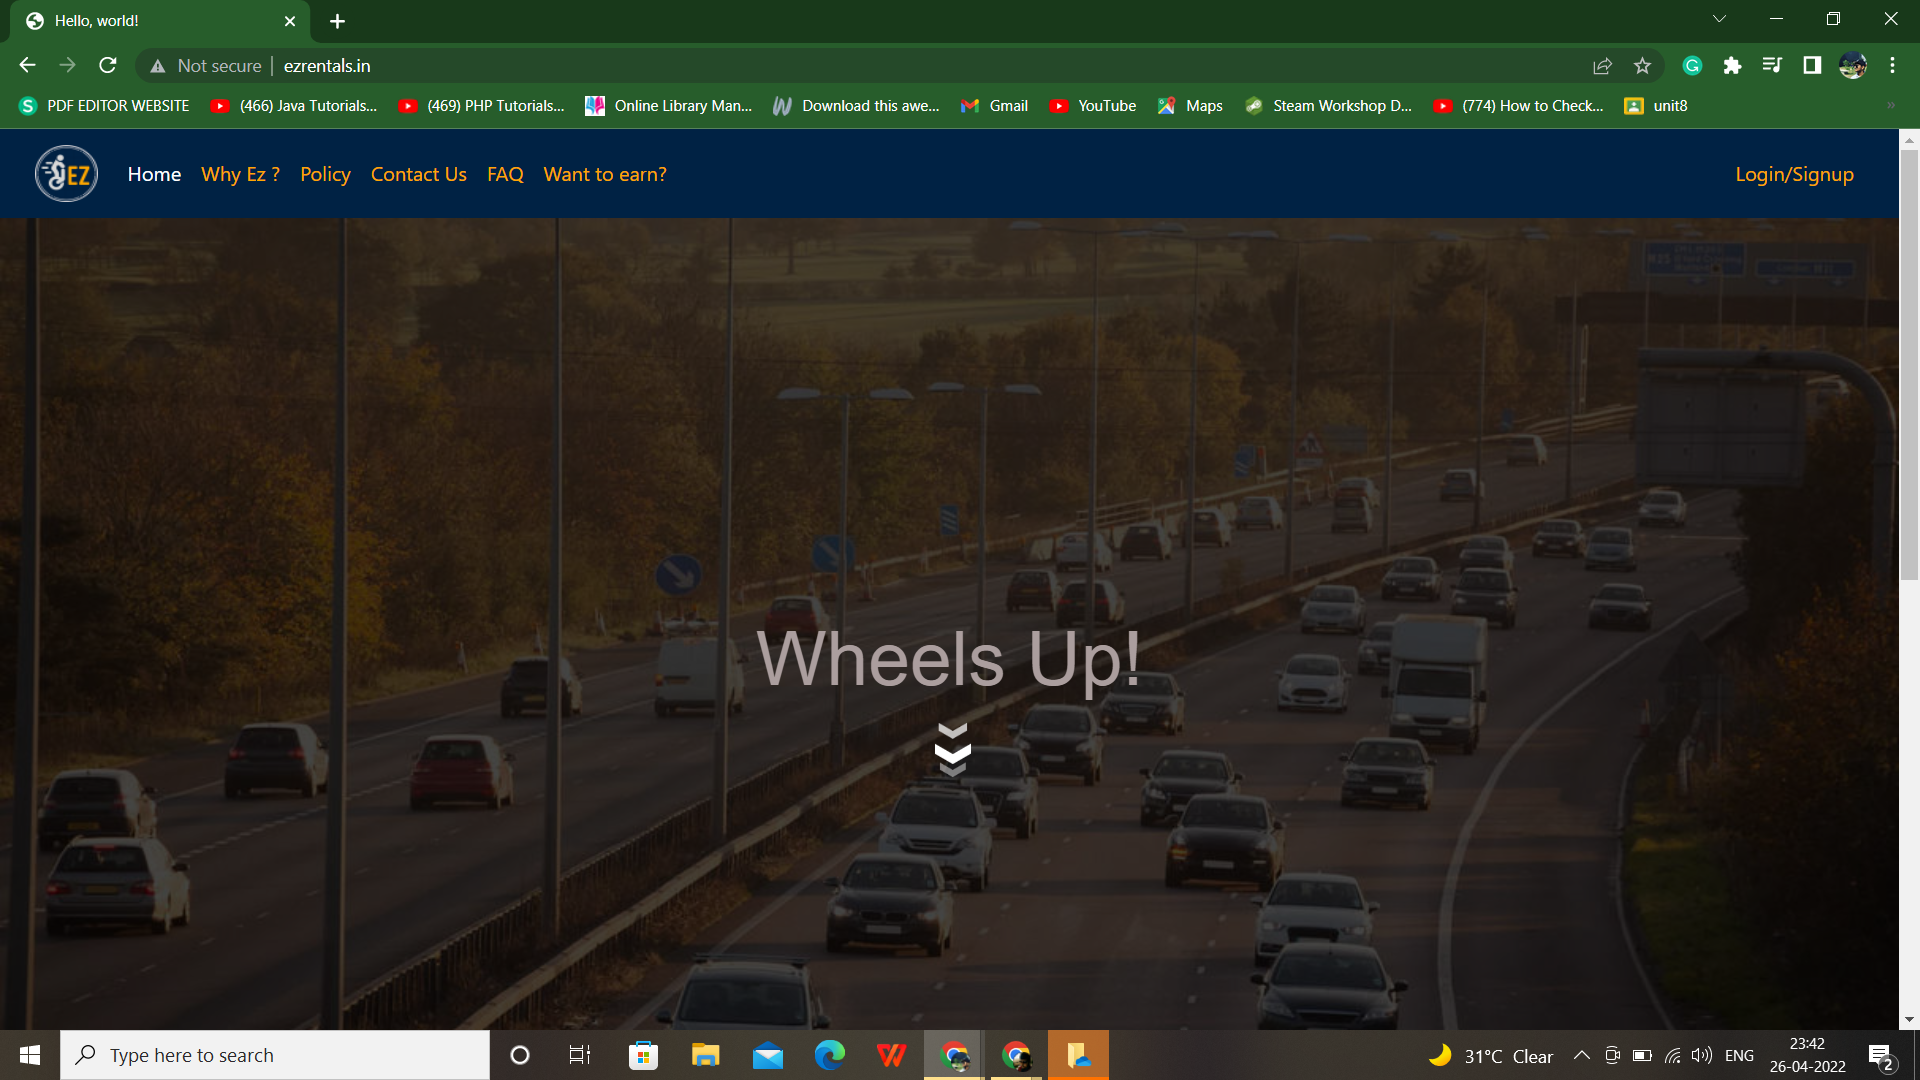Viewport: 1920px width, 1080px height.
Task: Open the Extensions puzzle menu
Action: tap(1732, 66)
